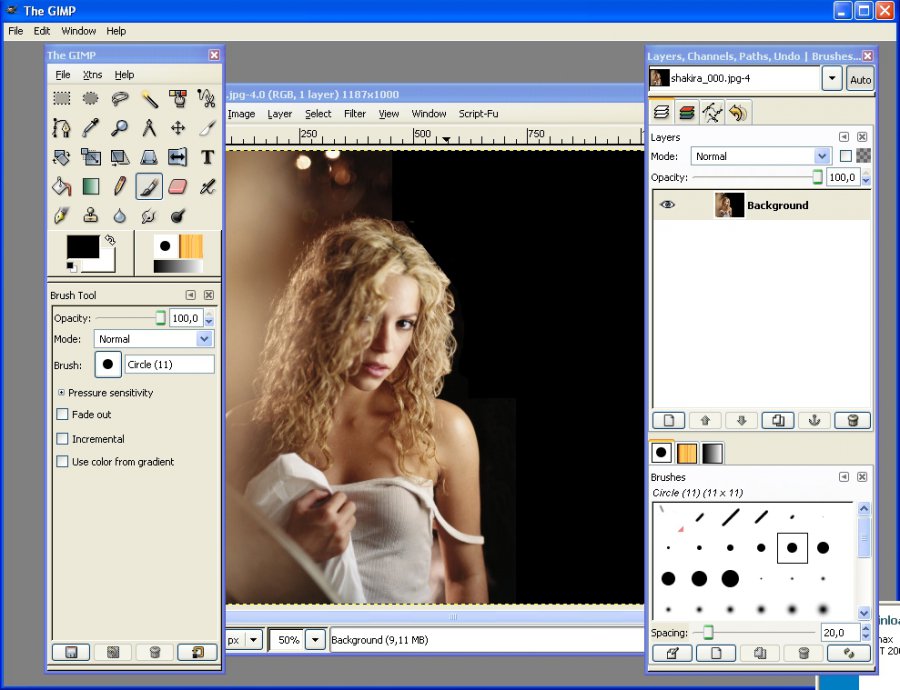
Task: Click the foreground black color swatch
Action: [83, 246]
